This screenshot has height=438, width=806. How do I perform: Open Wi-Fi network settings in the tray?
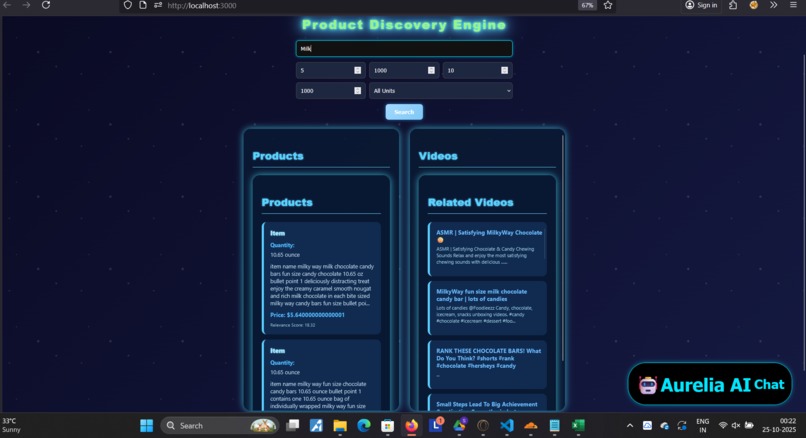pyautogui.click(x=723, y=426)
